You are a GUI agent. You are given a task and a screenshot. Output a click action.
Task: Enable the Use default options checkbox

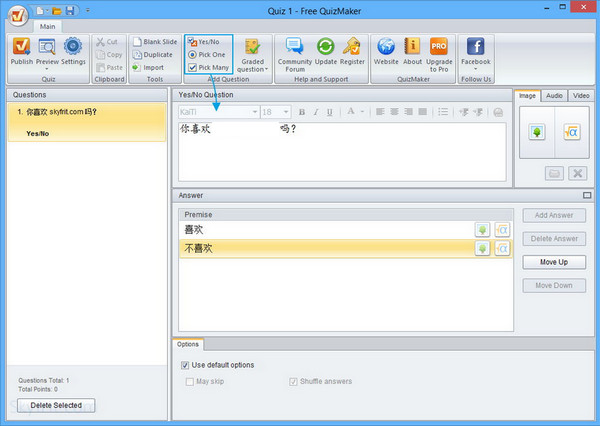pyautogui.click(x=184, y=365)
